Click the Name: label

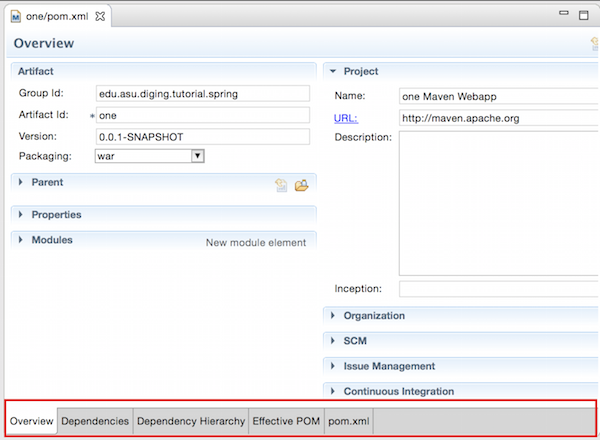coord(350,96)
